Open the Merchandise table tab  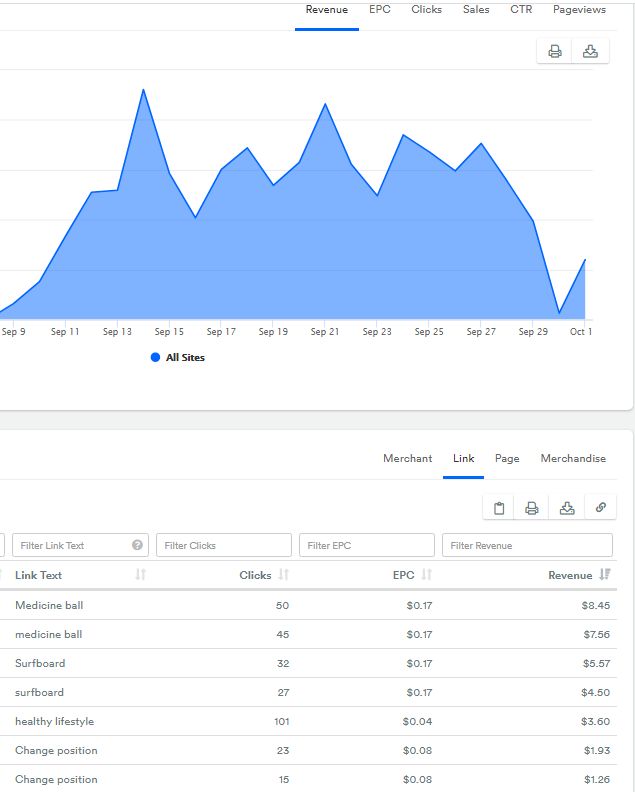pos(573,458)
